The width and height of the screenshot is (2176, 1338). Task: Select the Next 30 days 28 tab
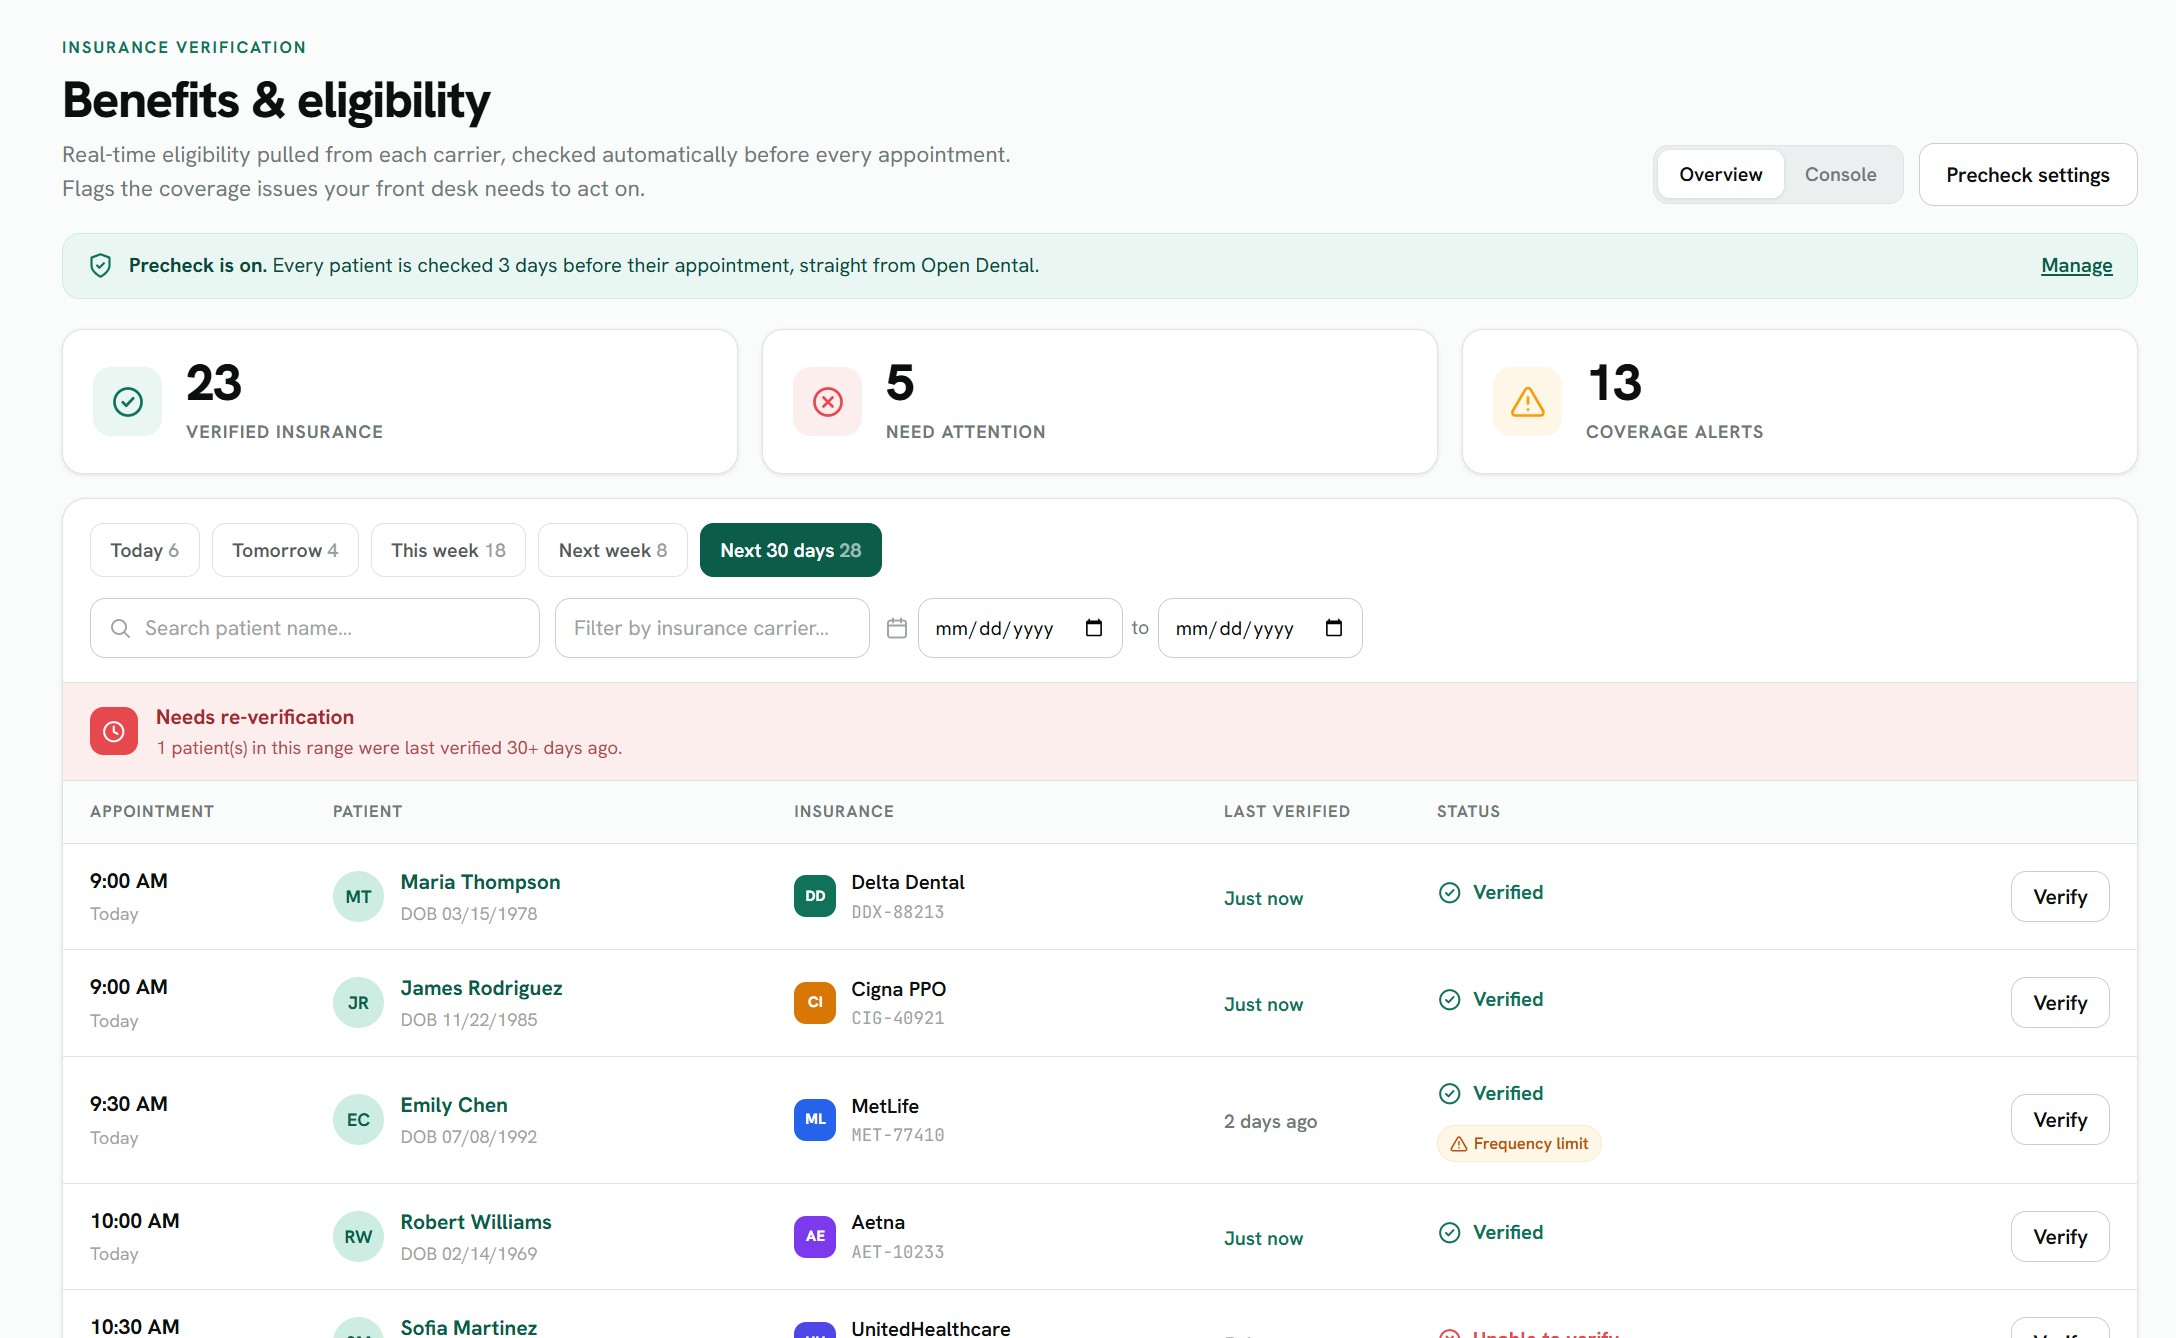[791, 550]
